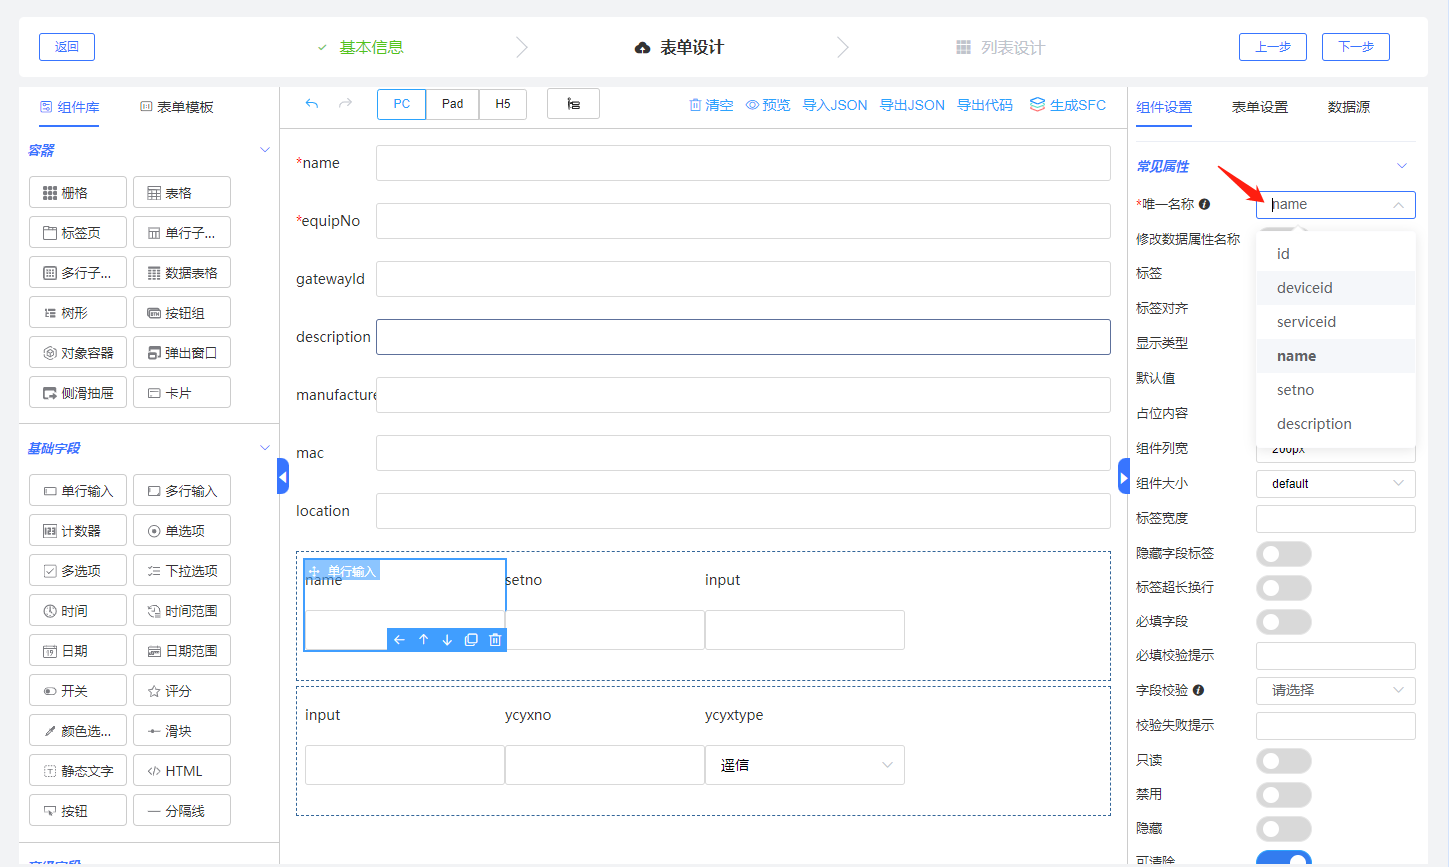This screenshot has height=867, width=1449.
Task: Select deviceid from the dropdown list
Action: click(1304, 288)
